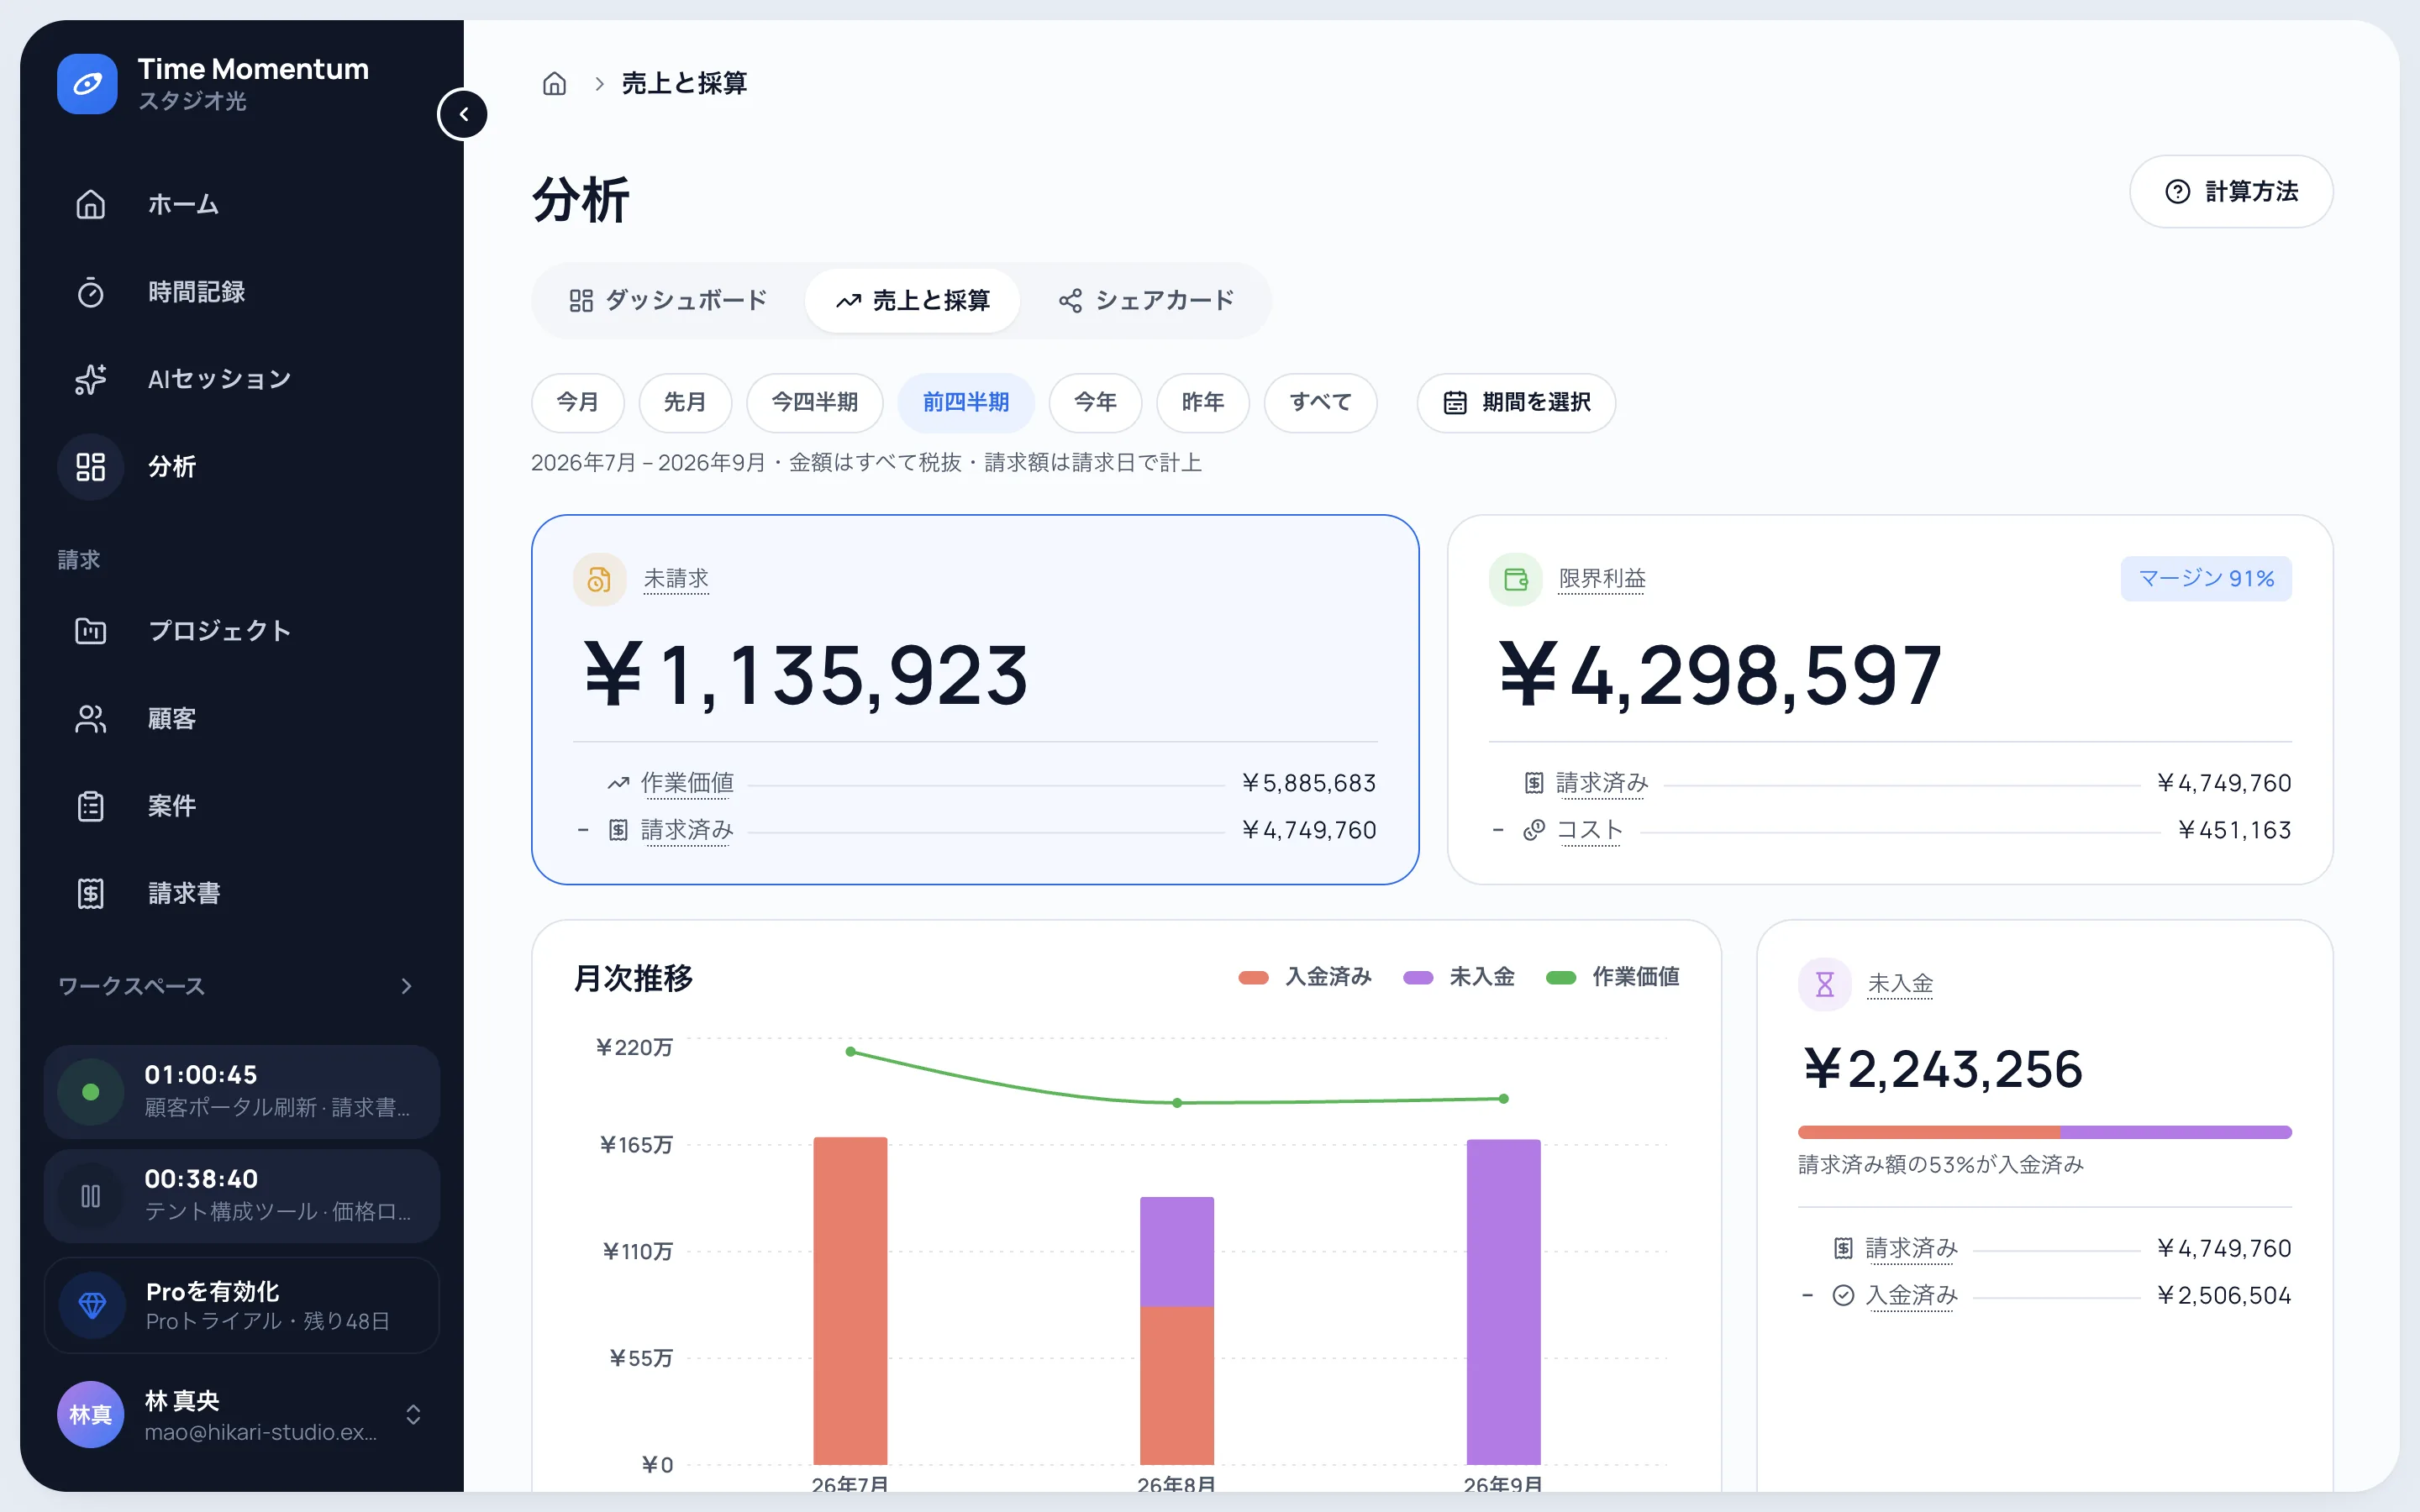
Task: Collapse the sidebar with the arrow button
Action: (x=463, y=114)
